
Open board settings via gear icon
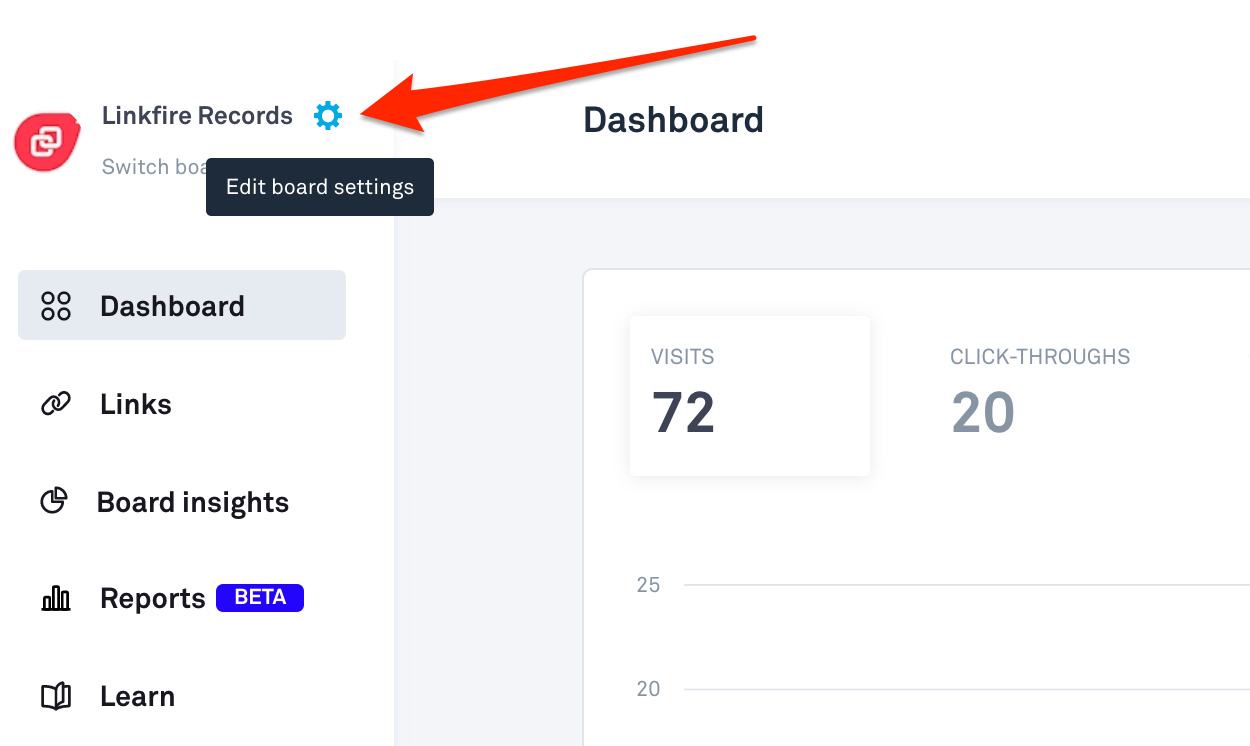tap(328, 116)
